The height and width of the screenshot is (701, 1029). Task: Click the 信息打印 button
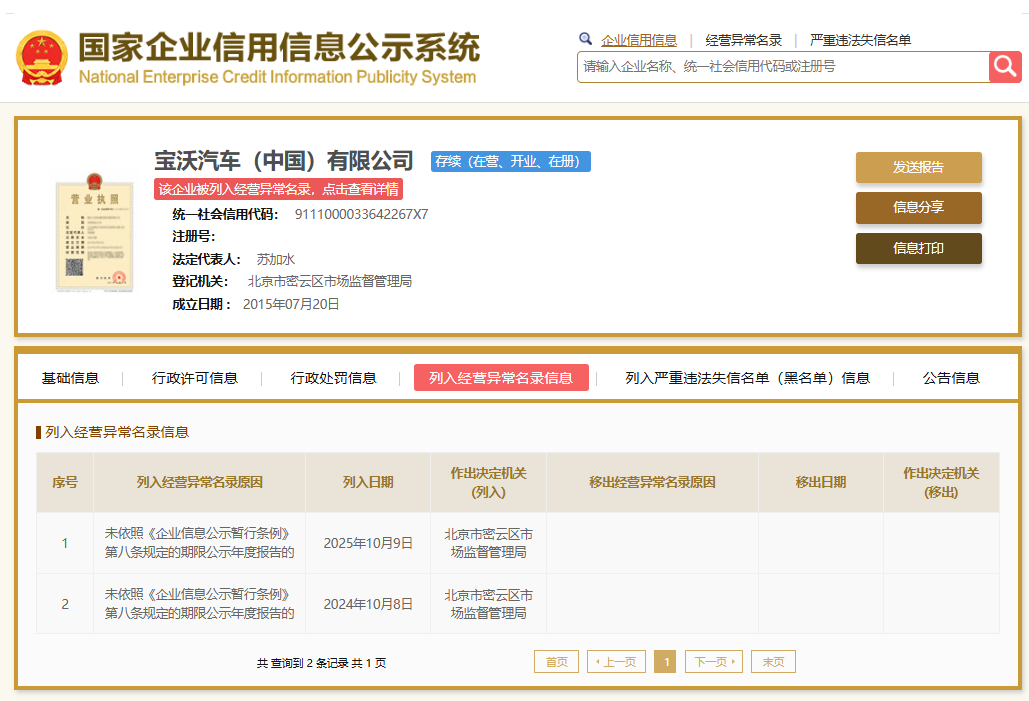click(x=918, y=248)
